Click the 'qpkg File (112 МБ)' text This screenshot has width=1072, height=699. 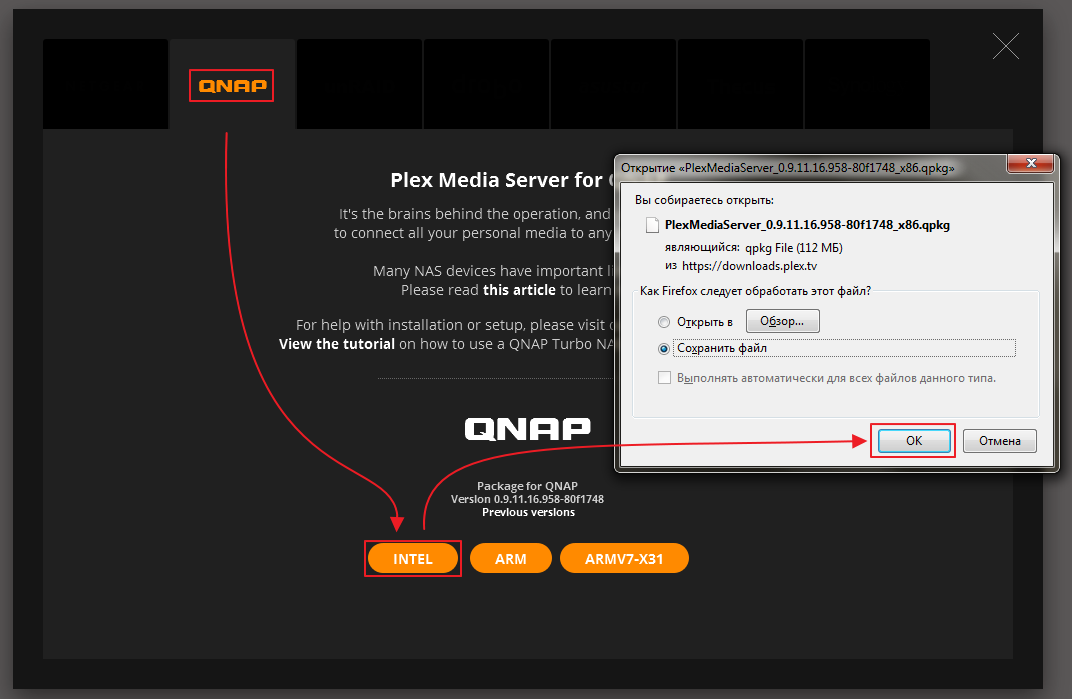tap(794, 248)
